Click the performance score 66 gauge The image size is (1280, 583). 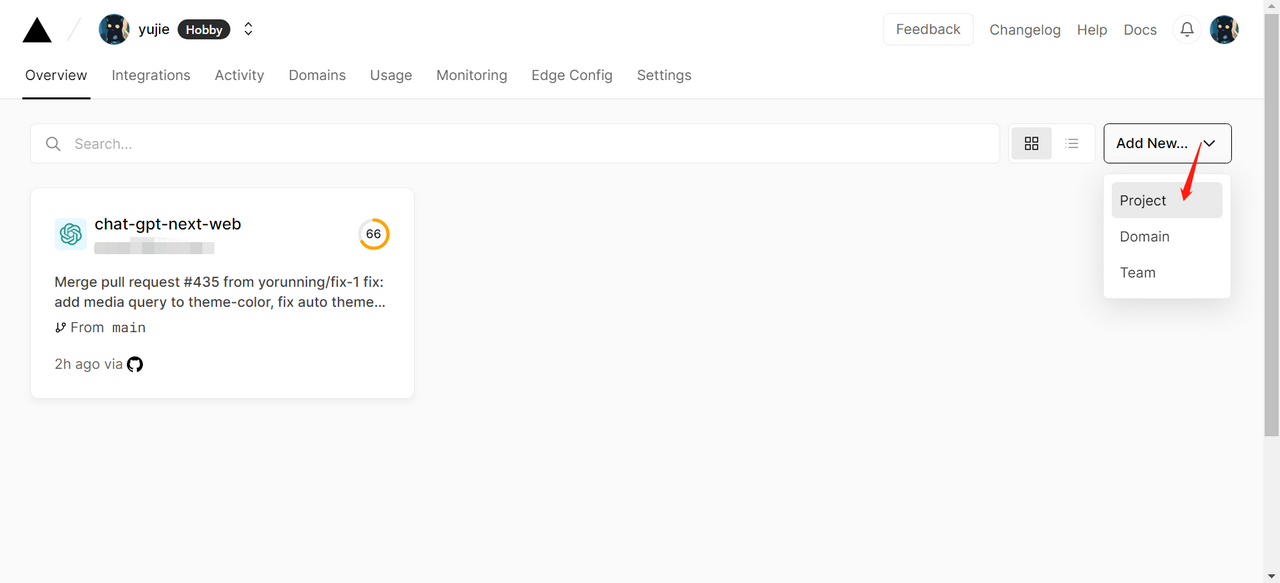(x=373, y=234)
